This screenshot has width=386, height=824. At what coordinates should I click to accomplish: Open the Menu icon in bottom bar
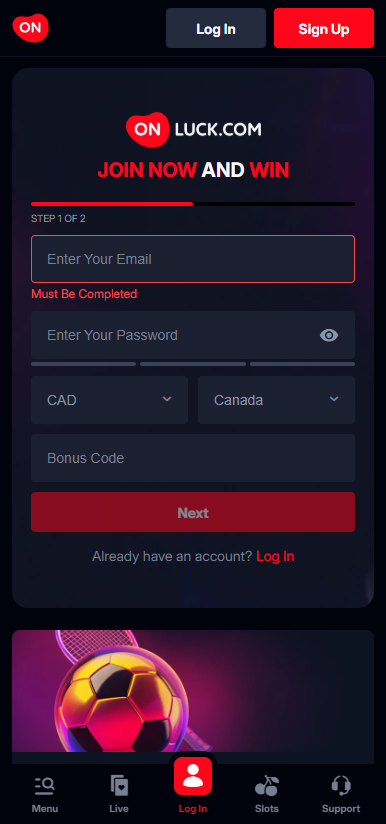45,786
